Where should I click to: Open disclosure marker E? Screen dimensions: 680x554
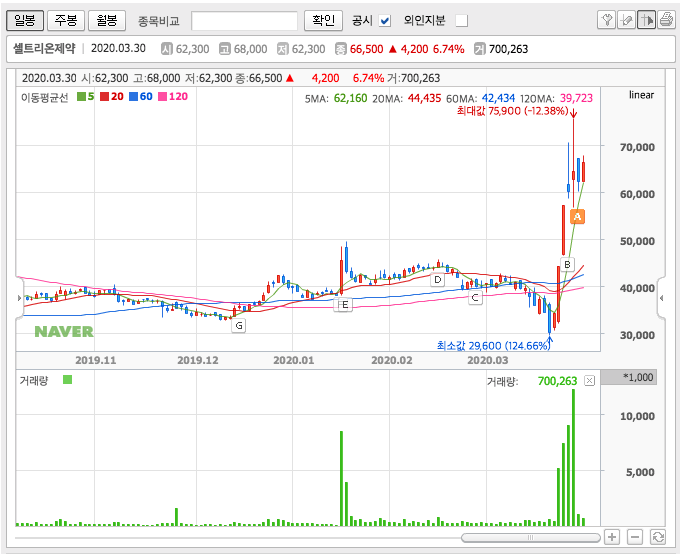pos(345,305)
